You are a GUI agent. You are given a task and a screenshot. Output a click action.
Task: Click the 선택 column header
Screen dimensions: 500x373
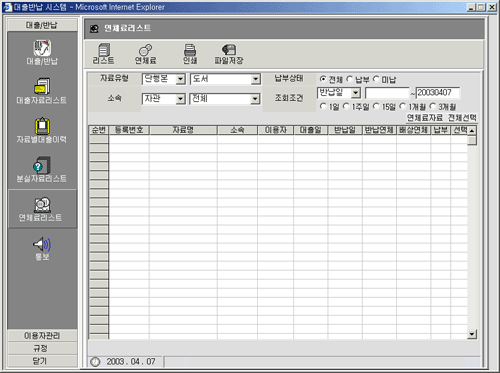pyautogui.click(x=459, y=130)
